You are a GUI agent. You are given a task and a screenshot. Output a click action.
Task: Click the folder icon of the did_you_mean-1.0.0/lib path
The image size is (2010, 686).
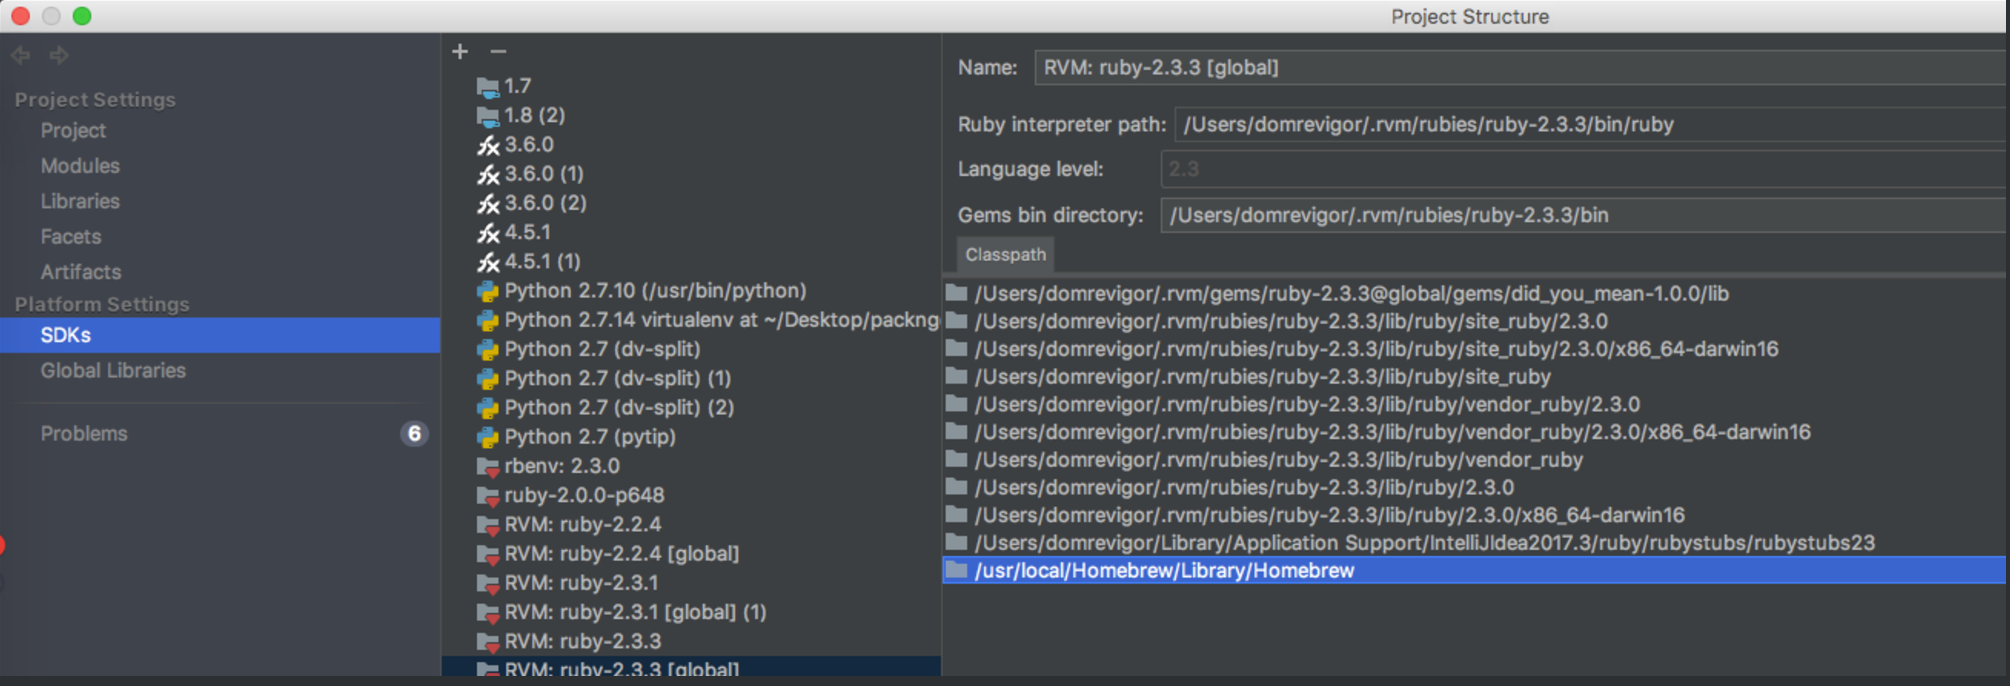coord(957,293)
